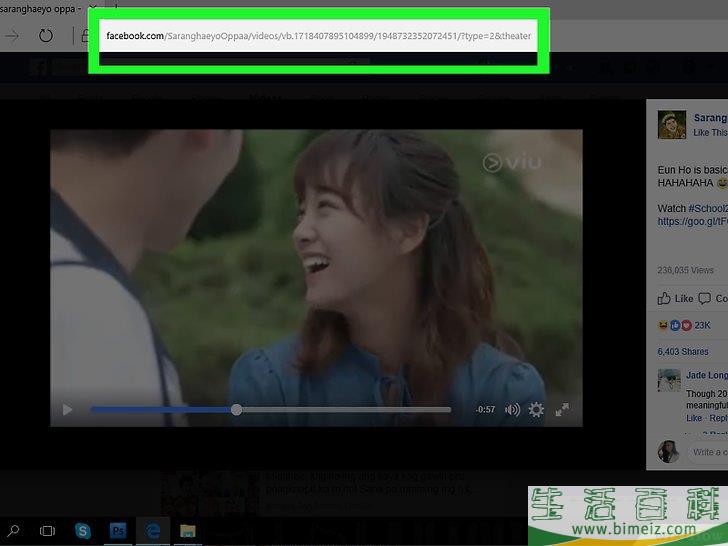Click the browser refresh button
The image size is (728, 546).
click(46, 35)
